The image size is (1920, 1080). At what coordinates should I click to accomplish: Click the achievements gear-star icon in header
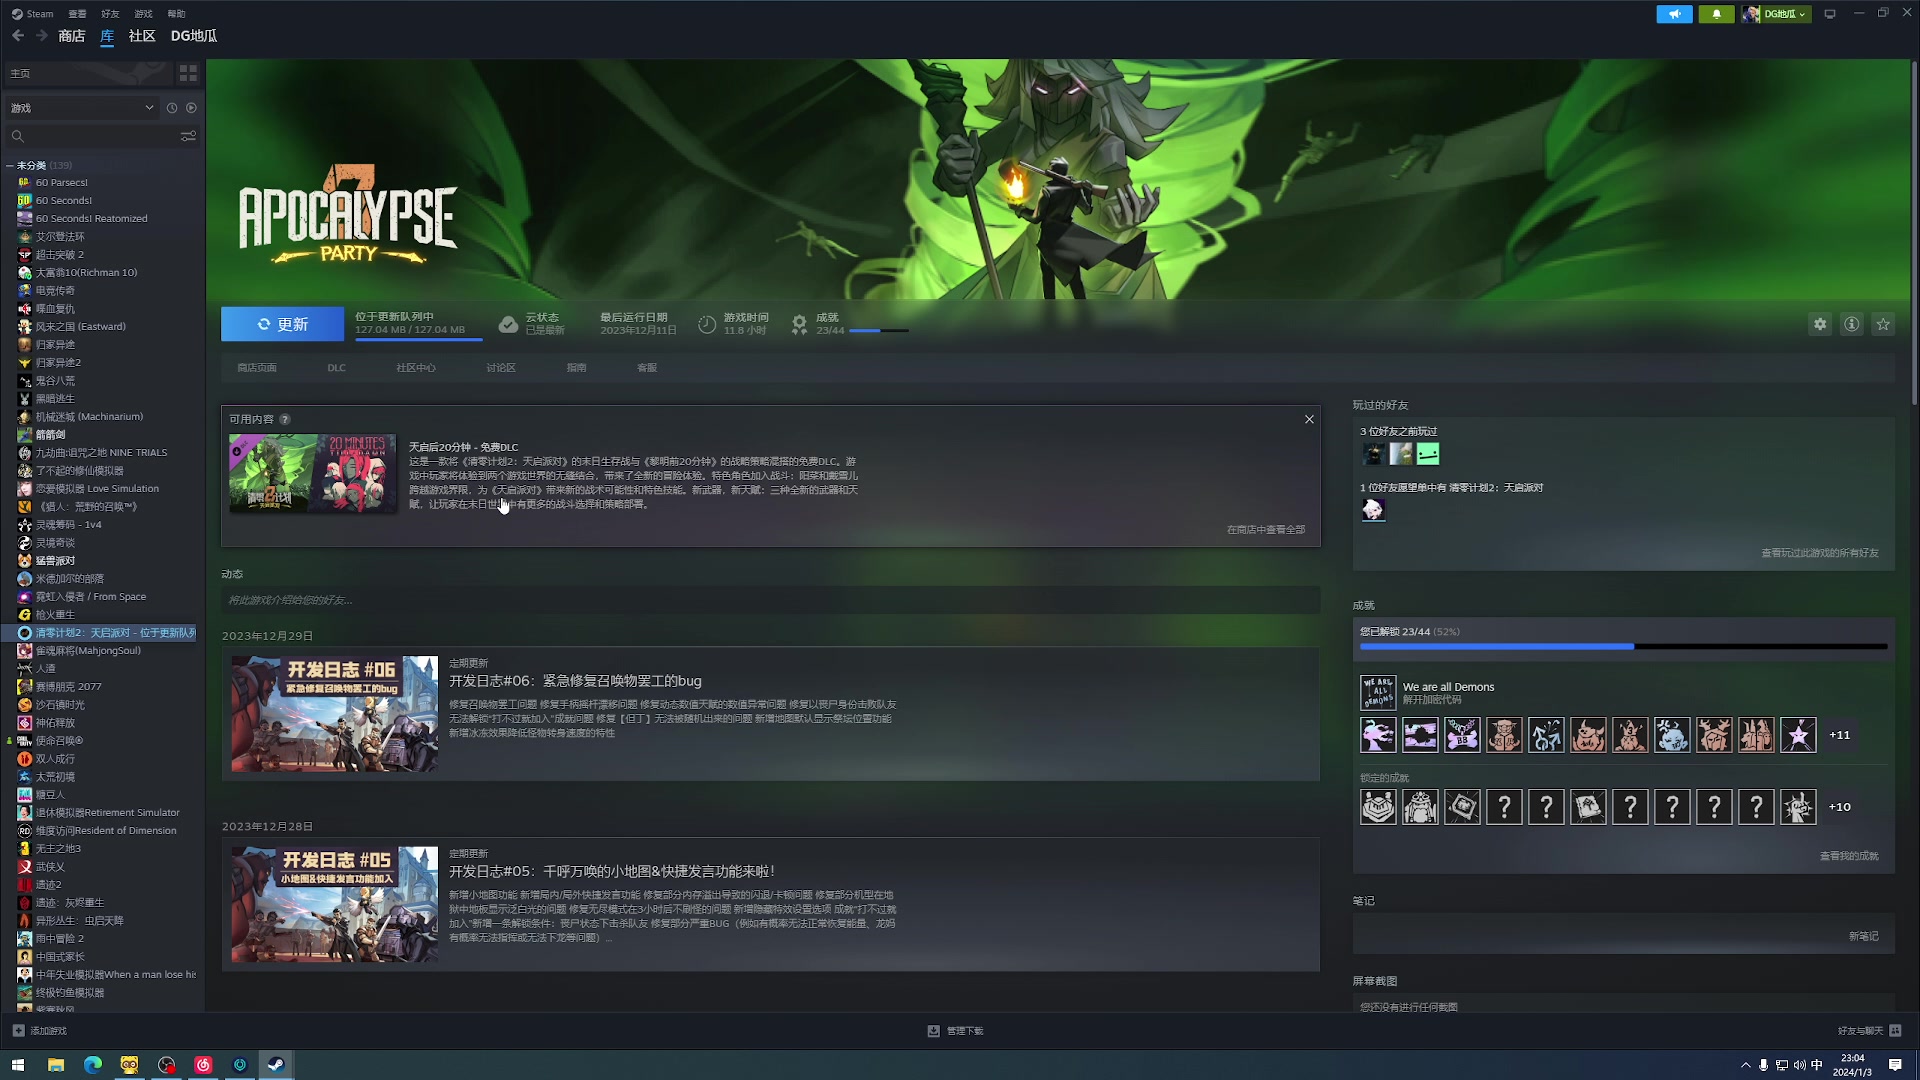799,324
